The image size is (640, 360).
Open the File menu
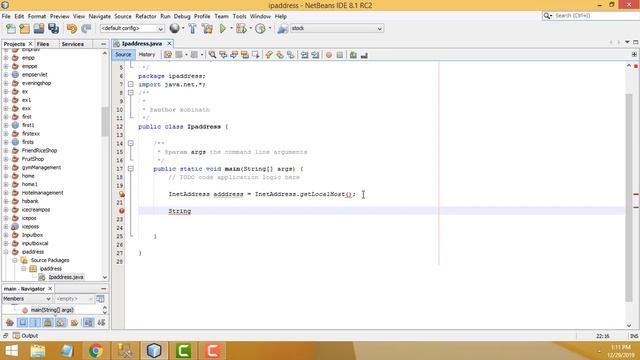[x=6, y=16]
